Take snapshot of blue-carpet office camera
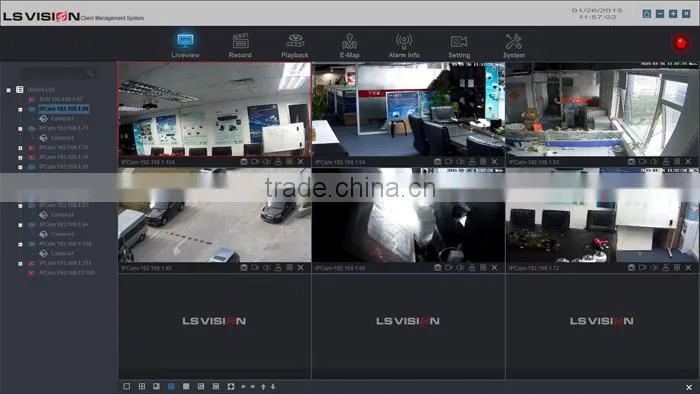The width and height of the screenshot is (700, 394). (x=438, y=162)
